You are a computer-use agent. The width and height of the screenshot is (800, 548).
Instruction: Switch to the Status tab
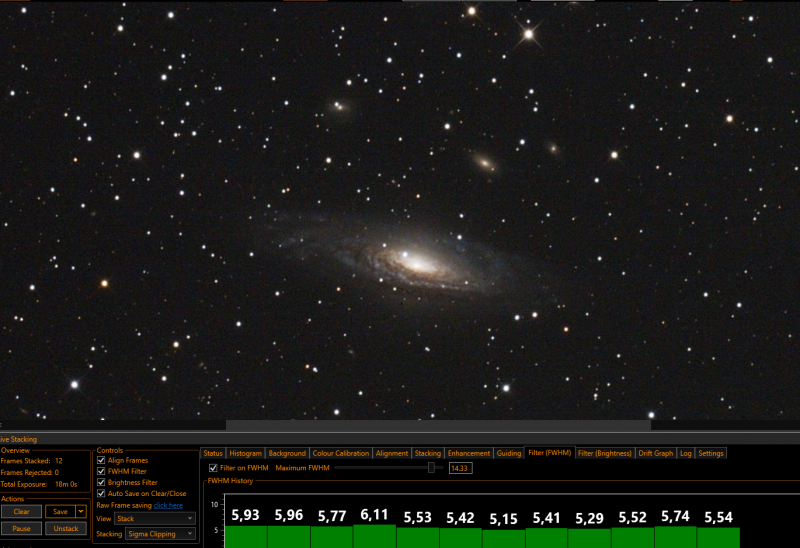click(213, 453)
